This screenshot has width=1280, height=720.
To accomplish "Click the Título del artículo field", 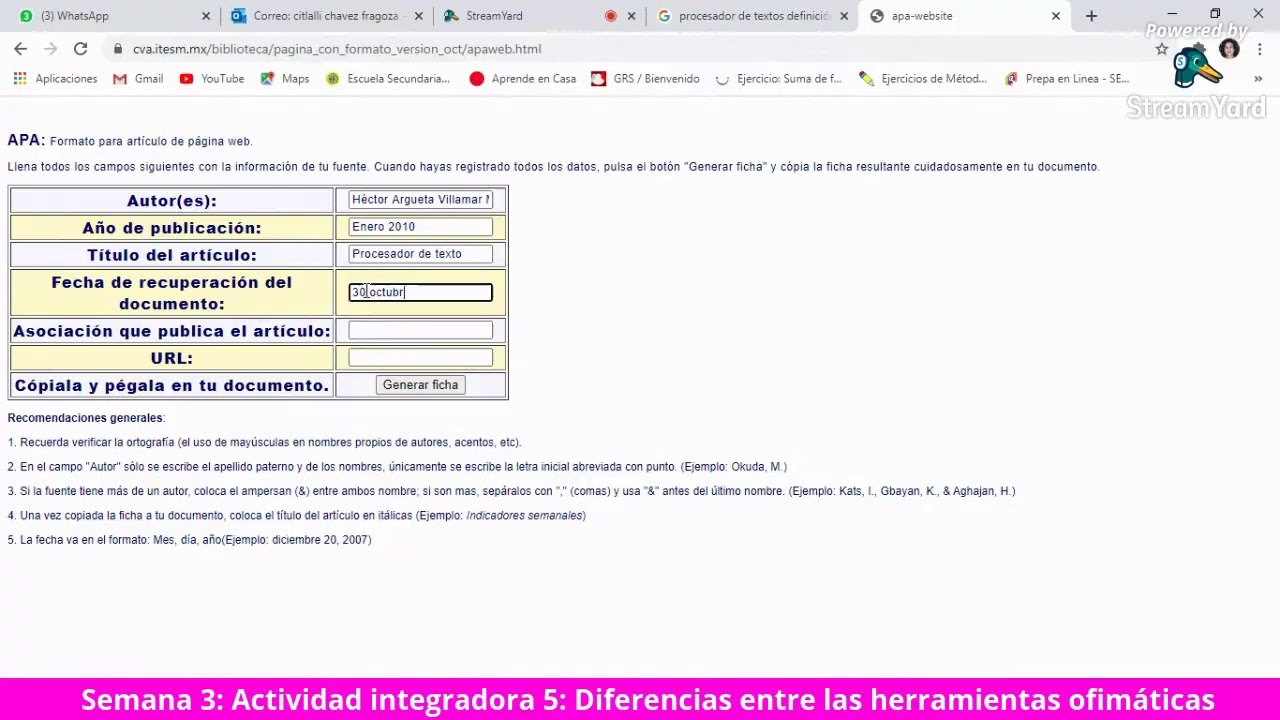I will pyautogui.click(x=420, y=254).
